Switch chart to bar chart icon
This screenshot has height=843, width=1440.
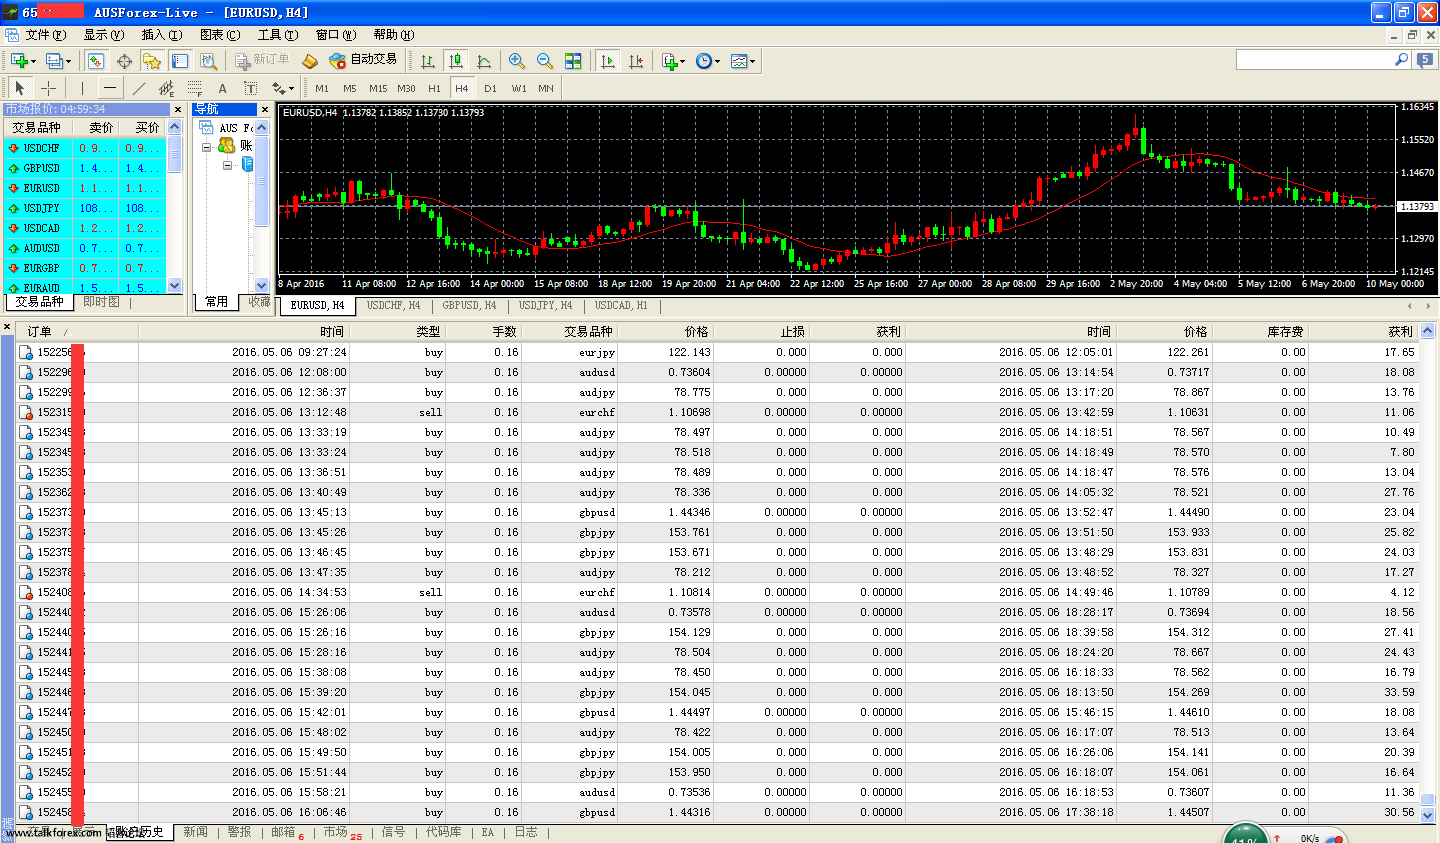pyautogui.click(x=428, y=61)
